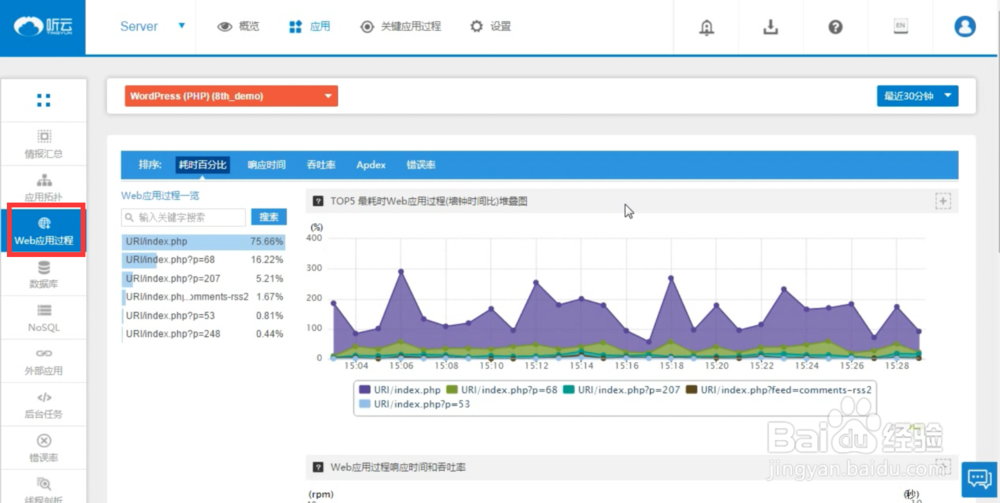The height and width of the screenshot is (503, 1000).
Task: Click the alert bell icon
Action: click(x=706, y=27)
